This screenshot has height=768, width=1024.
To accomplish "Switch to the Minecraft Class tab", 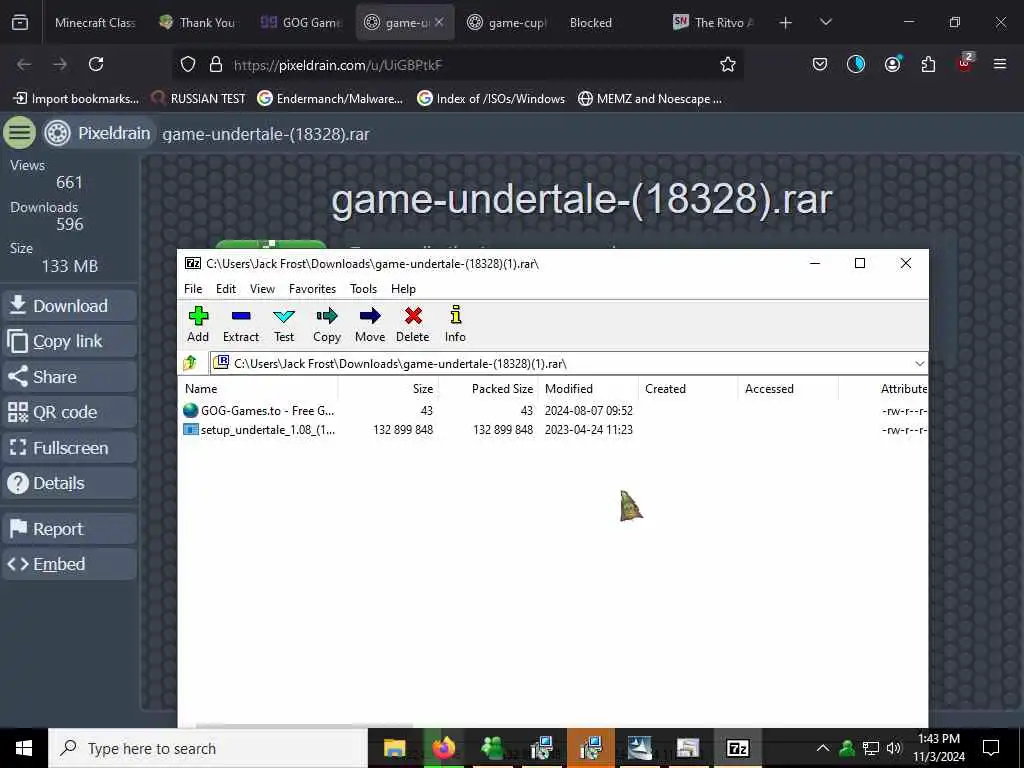I will pos(95,23).
